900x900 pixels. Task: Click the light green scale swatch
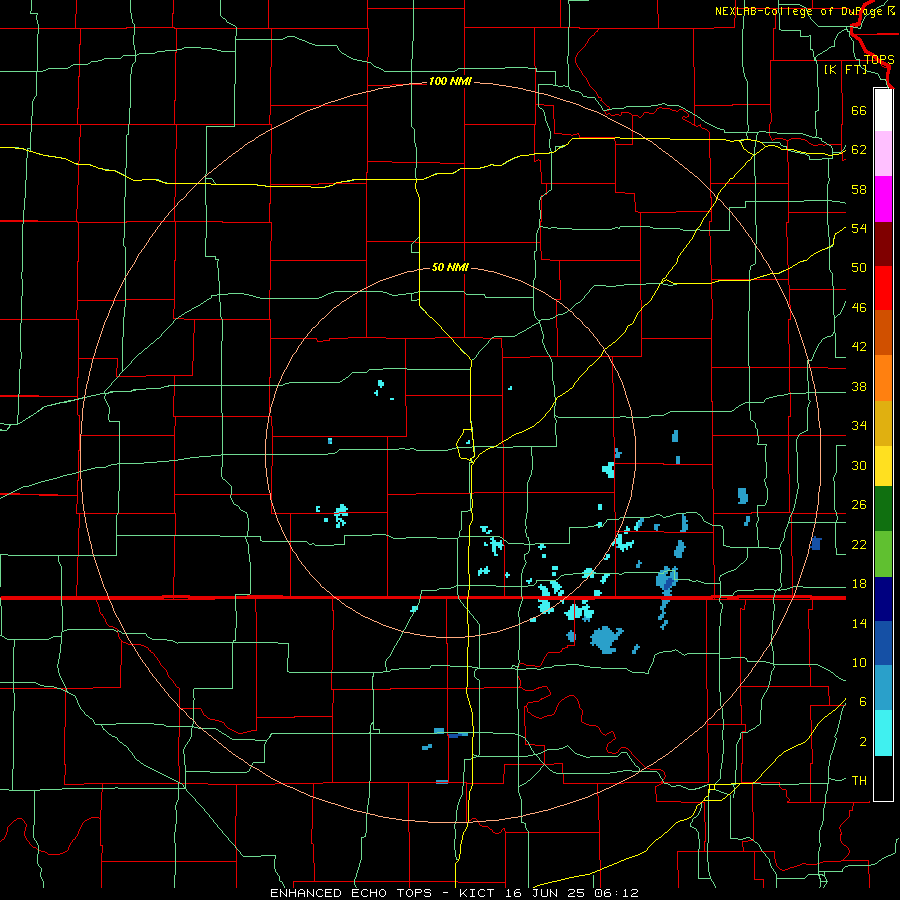(883, 554)
